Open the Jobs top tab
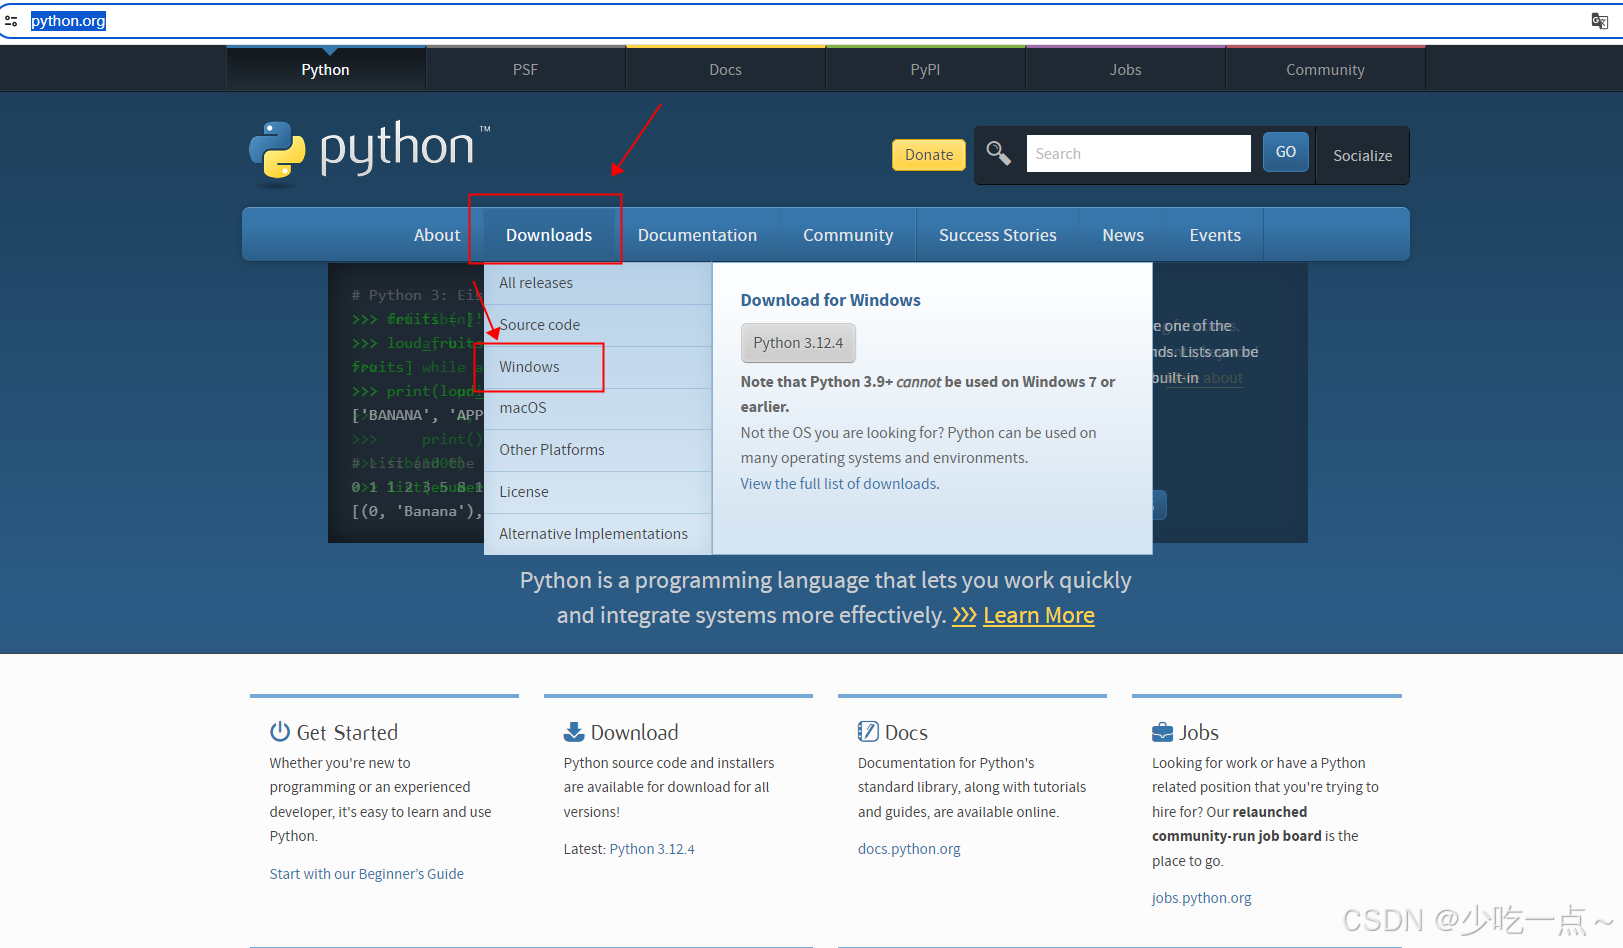Image resolution: width=1623 pixels, height=948 pixels. tap(1126, 70)
